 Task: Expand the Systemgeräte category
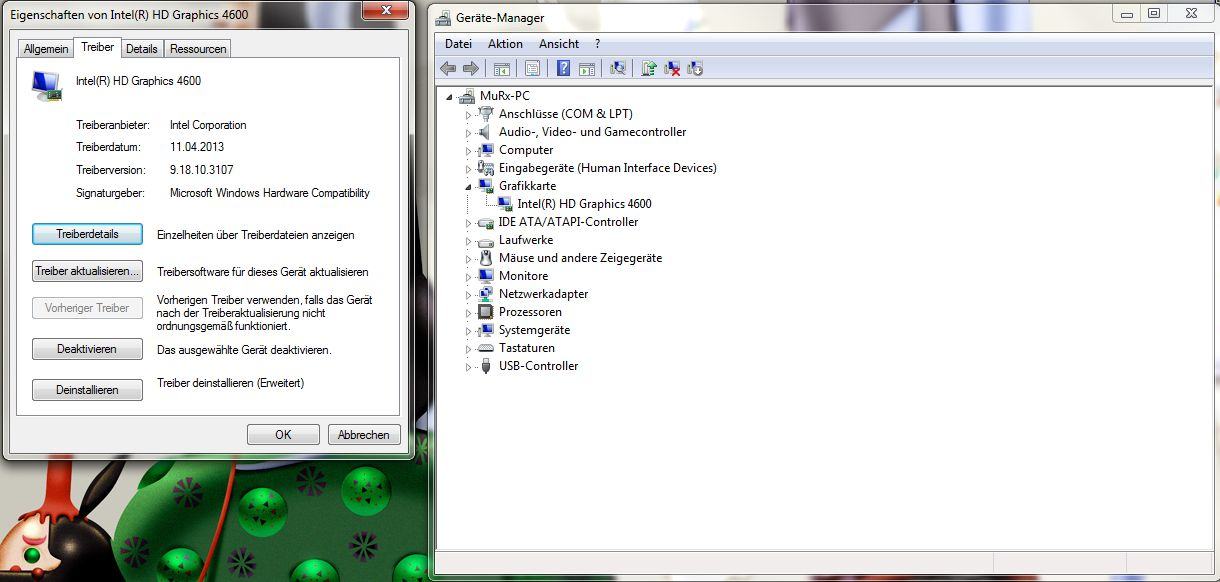468,331
